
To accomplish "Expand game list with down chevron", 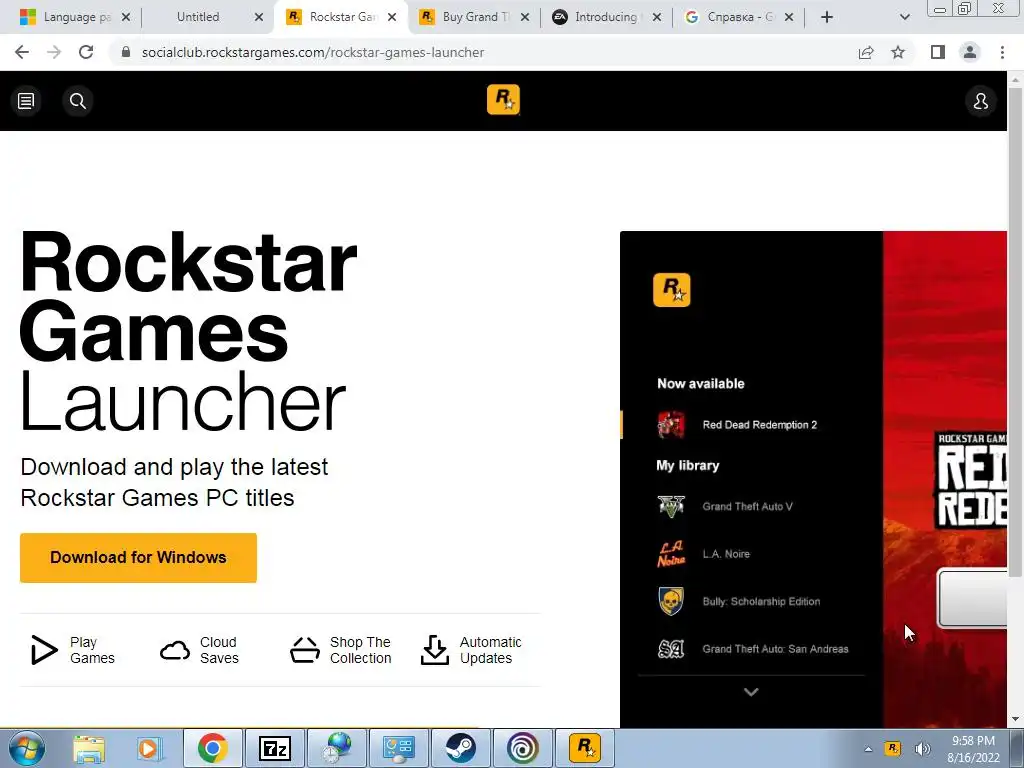I will 751,692.
